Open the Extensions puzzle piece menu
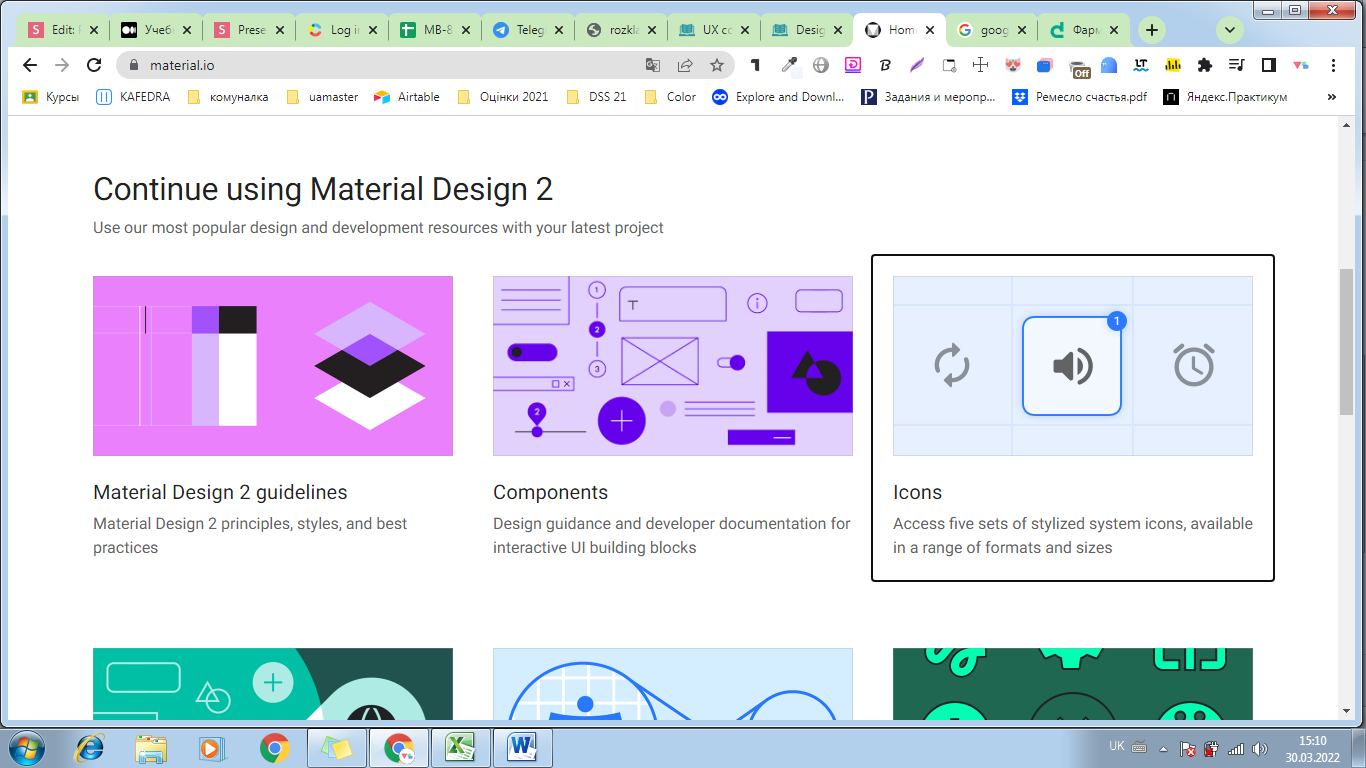Screen dimensions: 1366x768 (1205, 65)
